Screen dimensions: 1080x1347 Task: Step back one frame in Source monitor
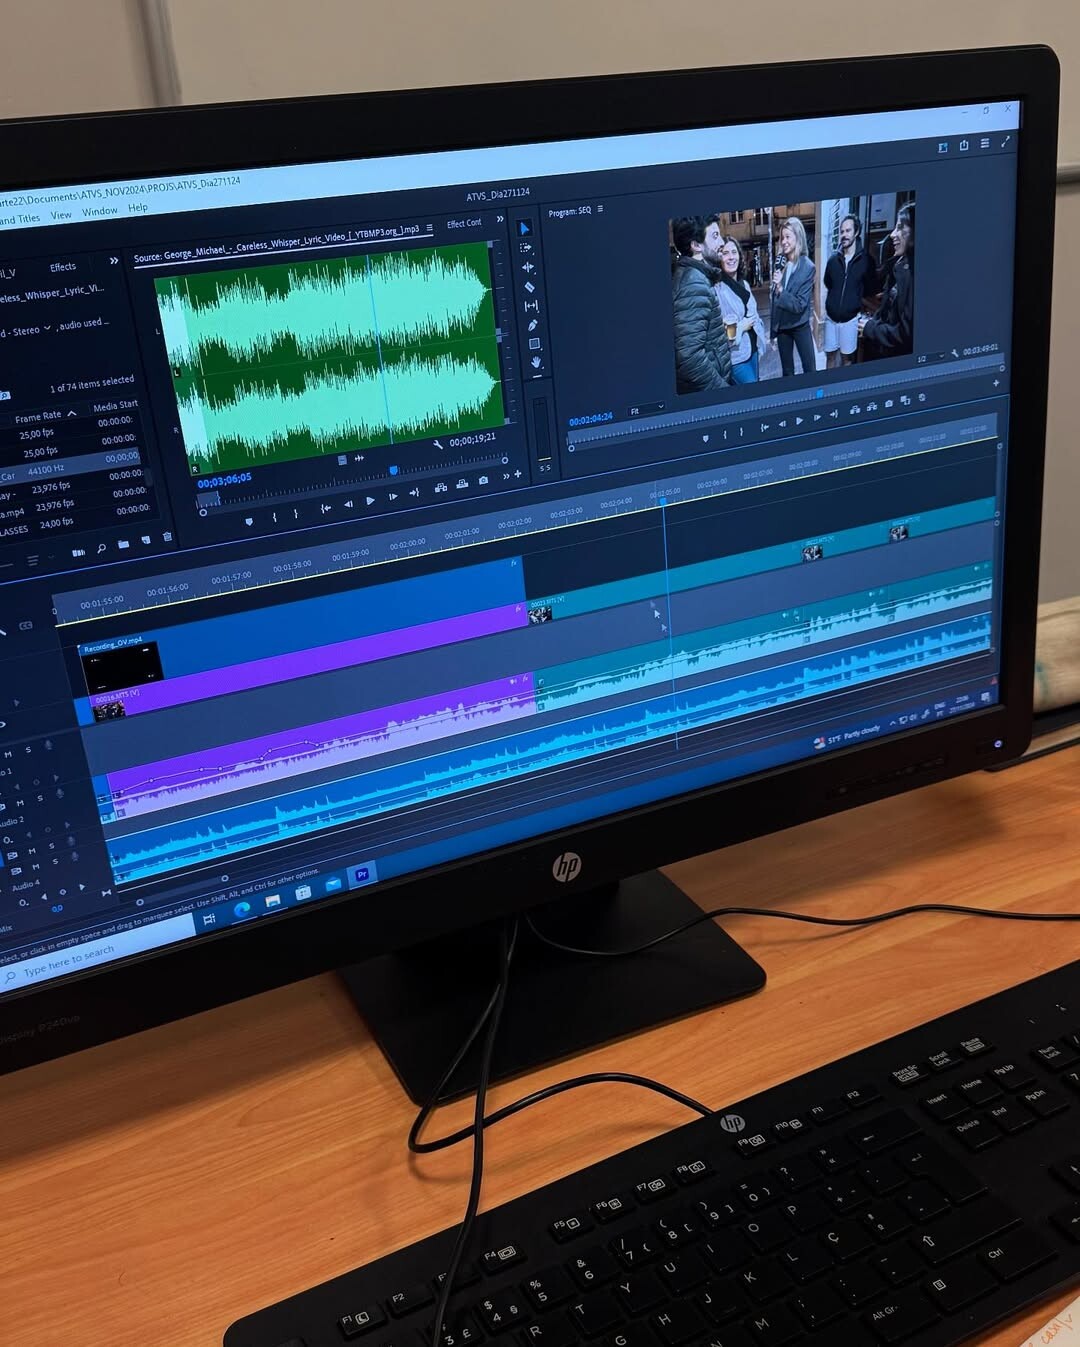(348, 504)
